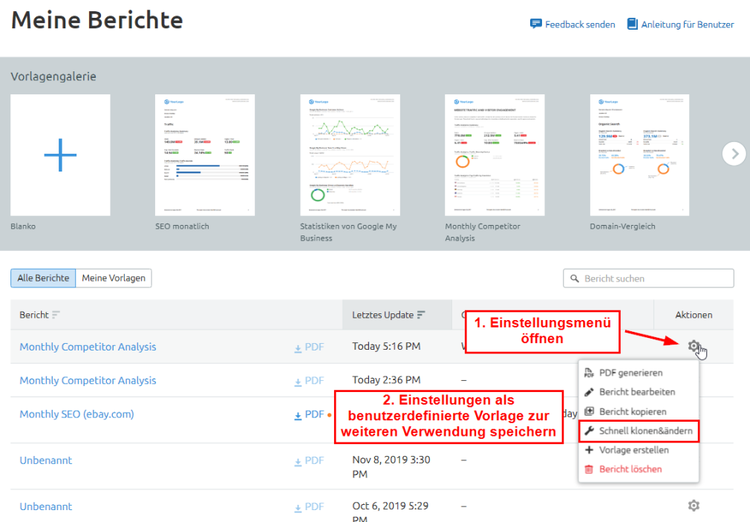750x522 pixels.
Task: Switch to Meine Vorlagen tab
Action: (113, 278)
